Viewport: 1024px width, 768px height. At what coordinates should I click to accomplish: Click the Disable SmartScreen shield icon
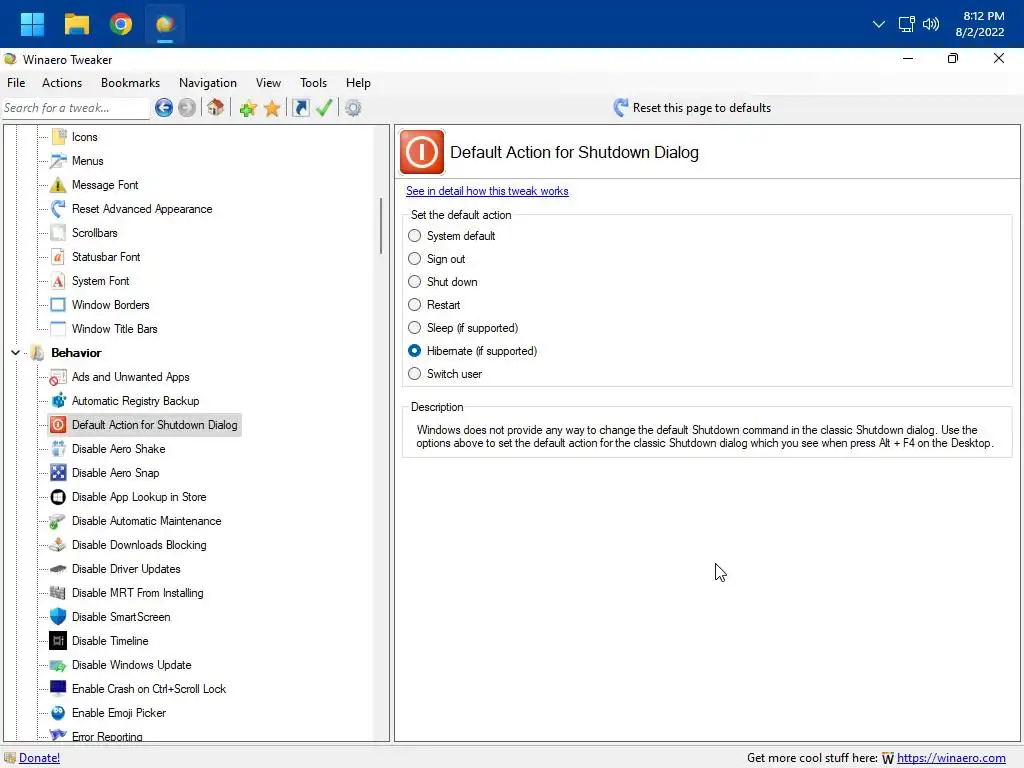[58, 617]
